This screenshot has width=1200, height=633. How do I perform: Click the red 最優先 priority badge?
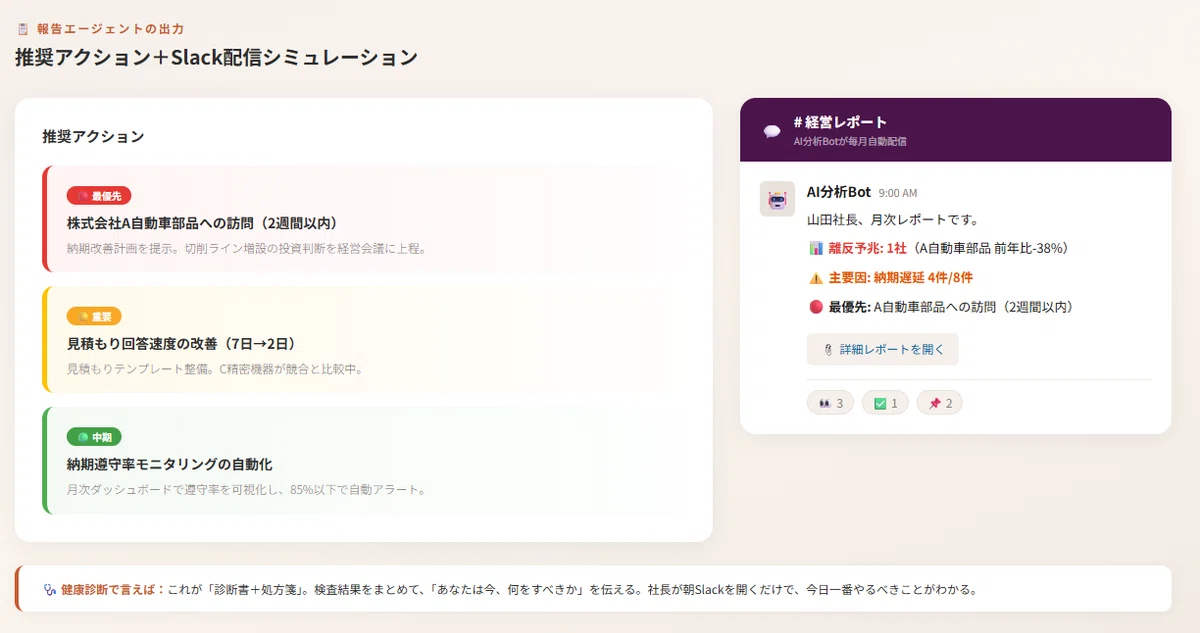click(98, 196)
